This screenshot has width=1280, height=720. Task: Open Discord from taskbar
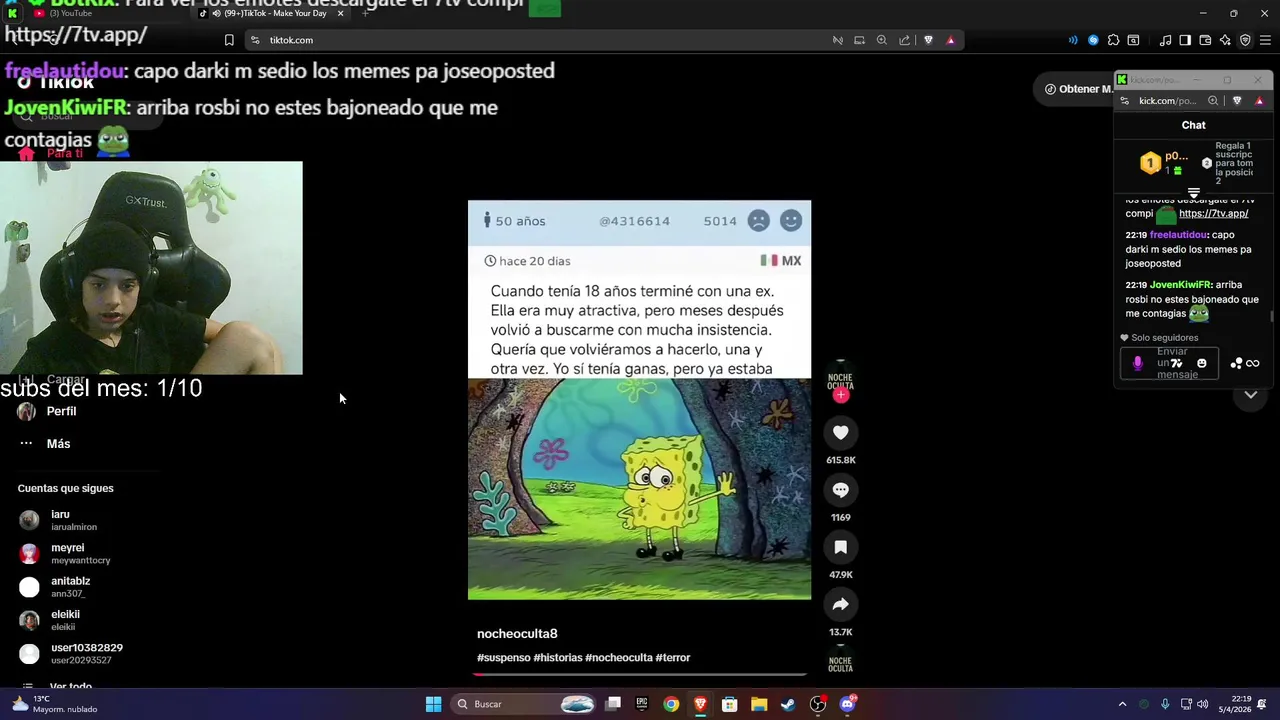847,704
